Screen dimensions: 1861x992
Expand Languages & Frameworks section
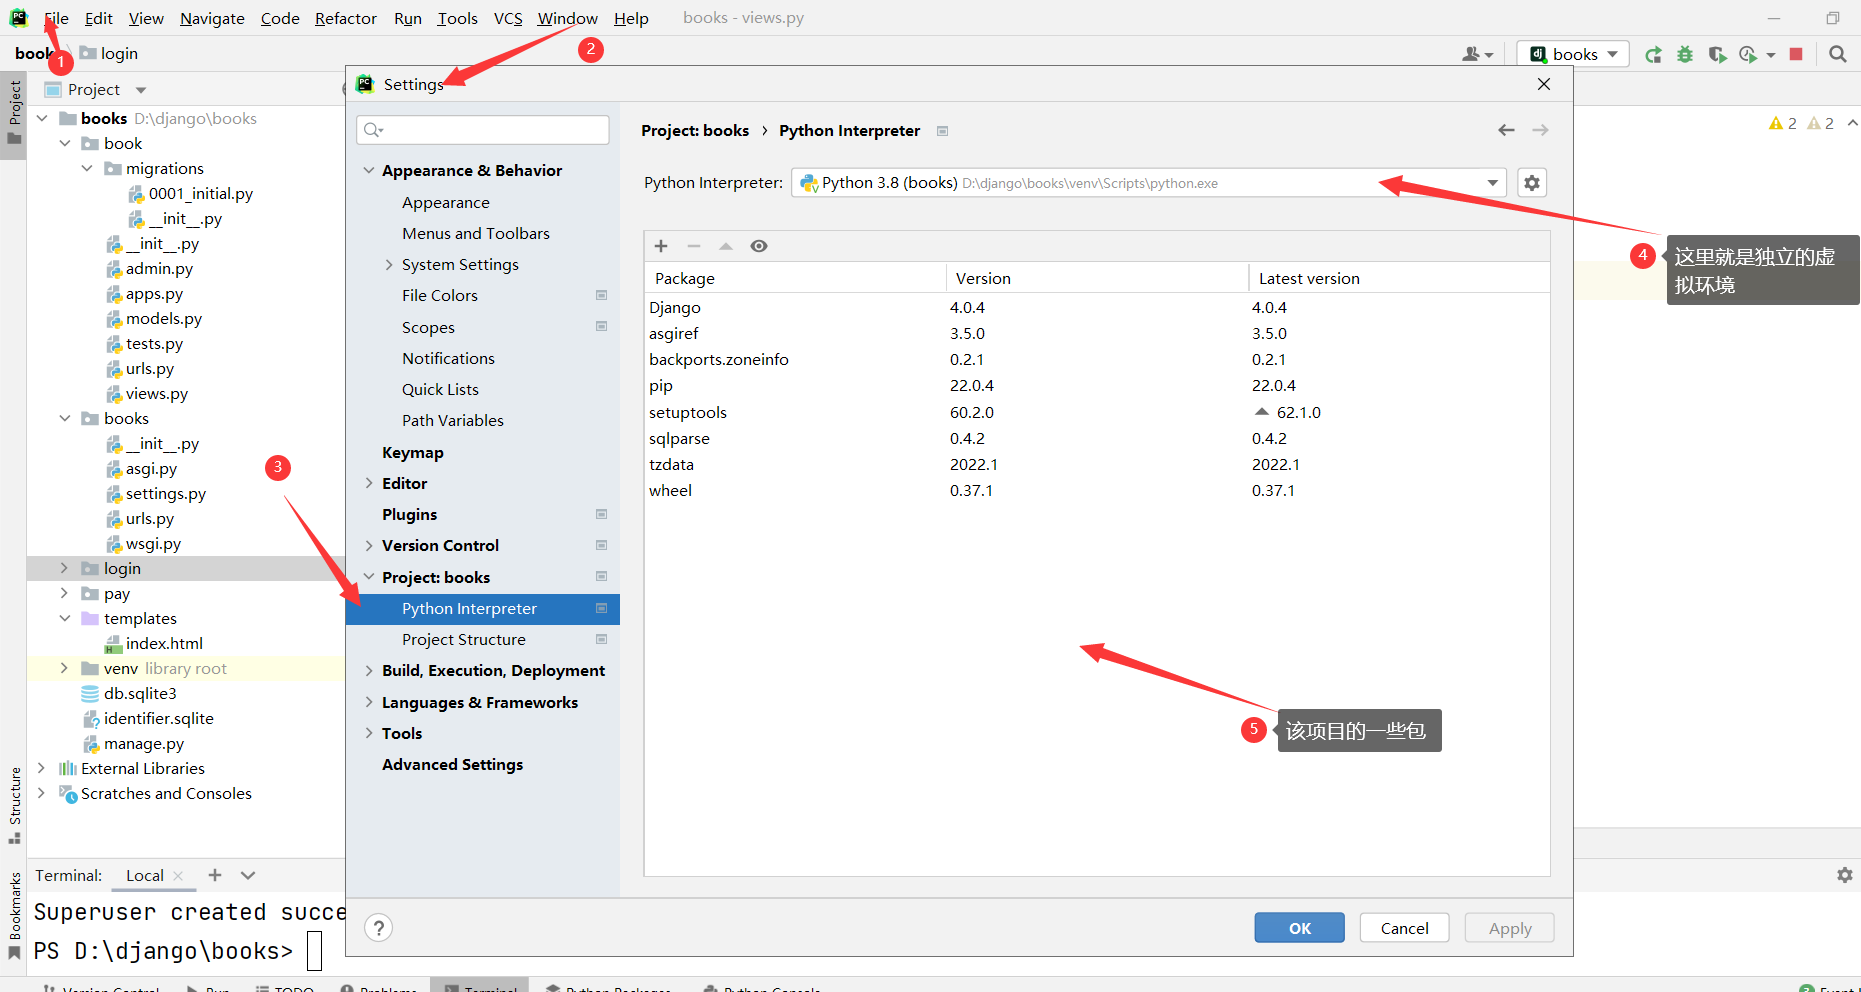coord(369,702)
